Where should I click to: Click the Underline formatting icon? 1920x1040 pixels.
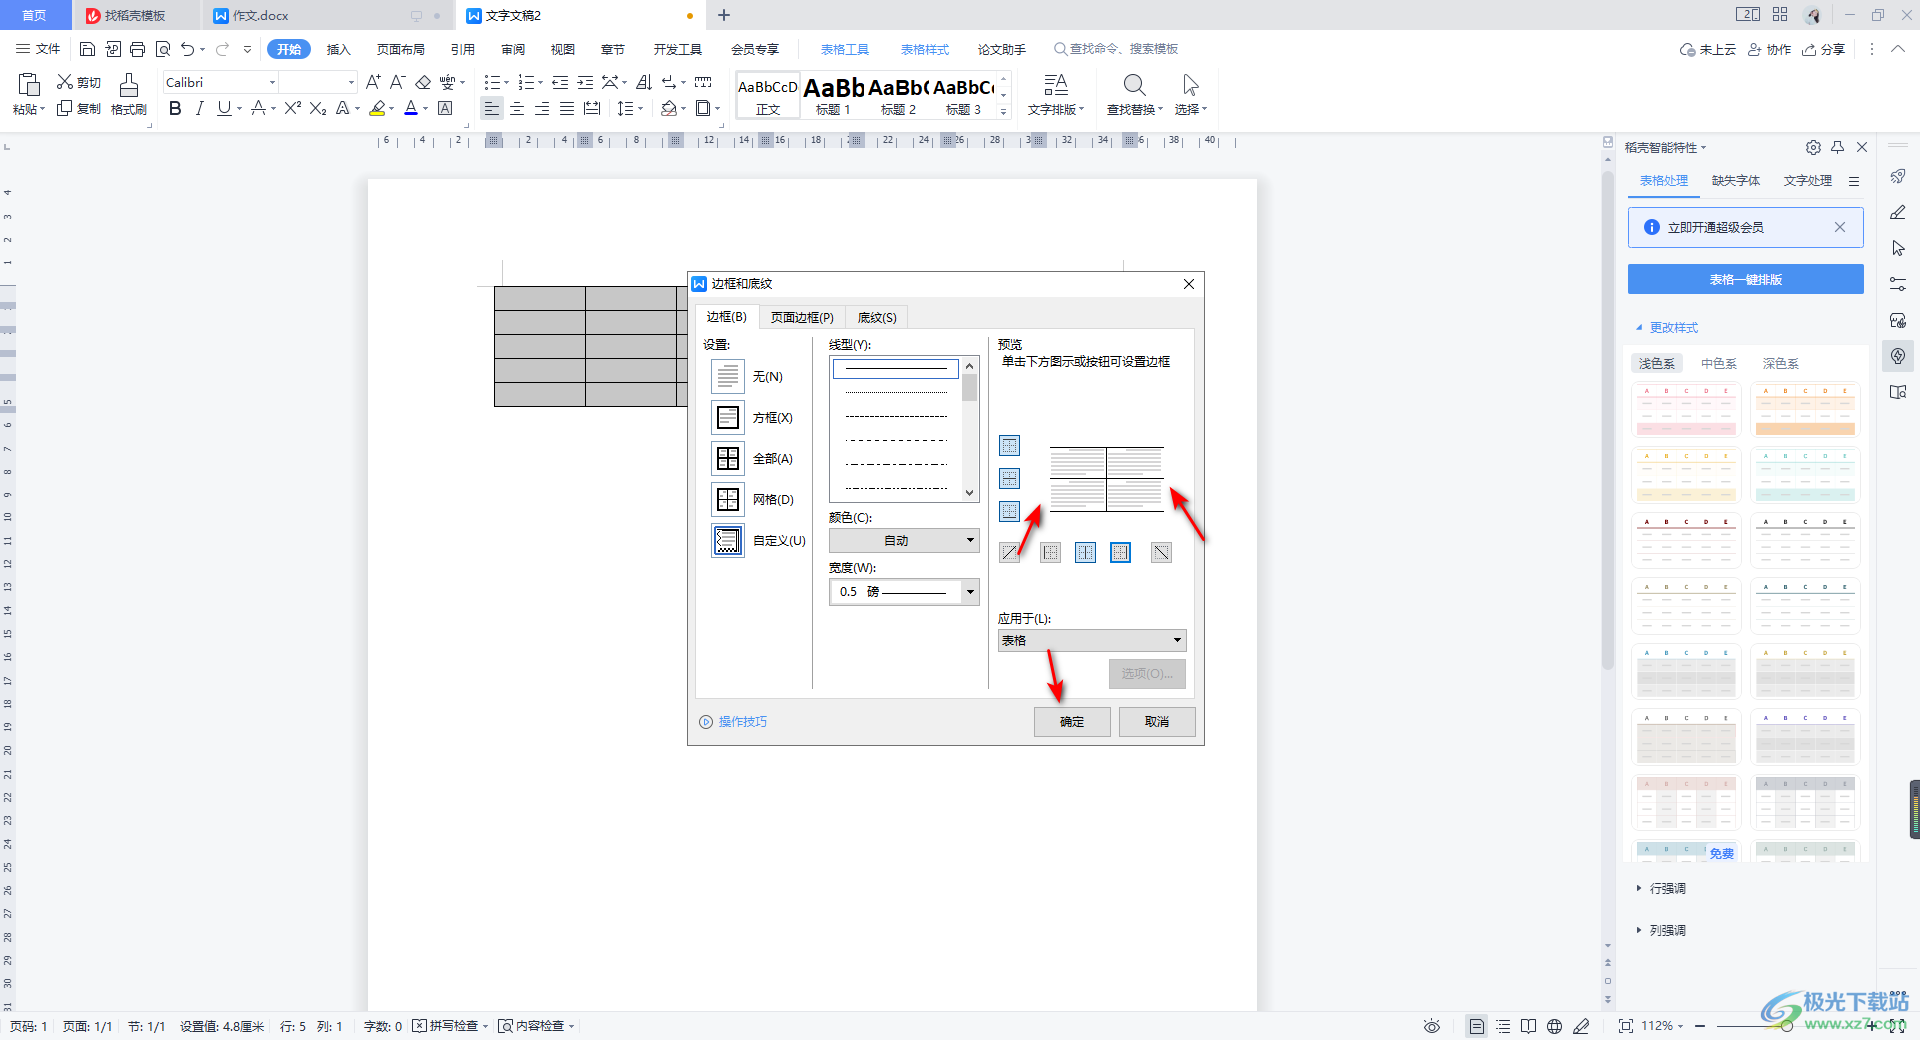tap(224, 109)
